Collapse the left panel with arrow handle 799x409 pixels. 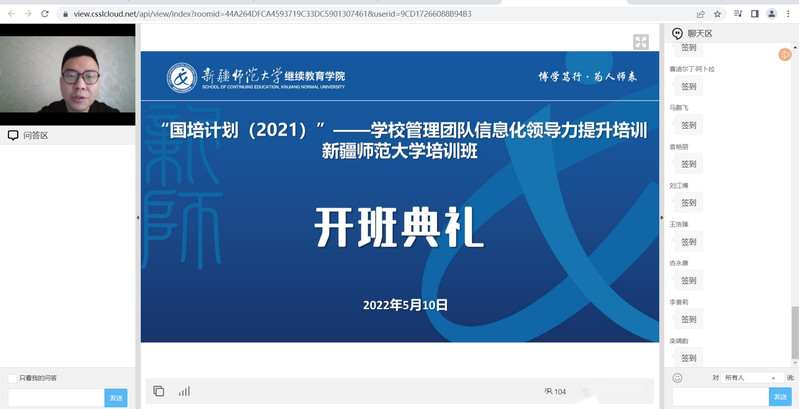pos(138,217)
